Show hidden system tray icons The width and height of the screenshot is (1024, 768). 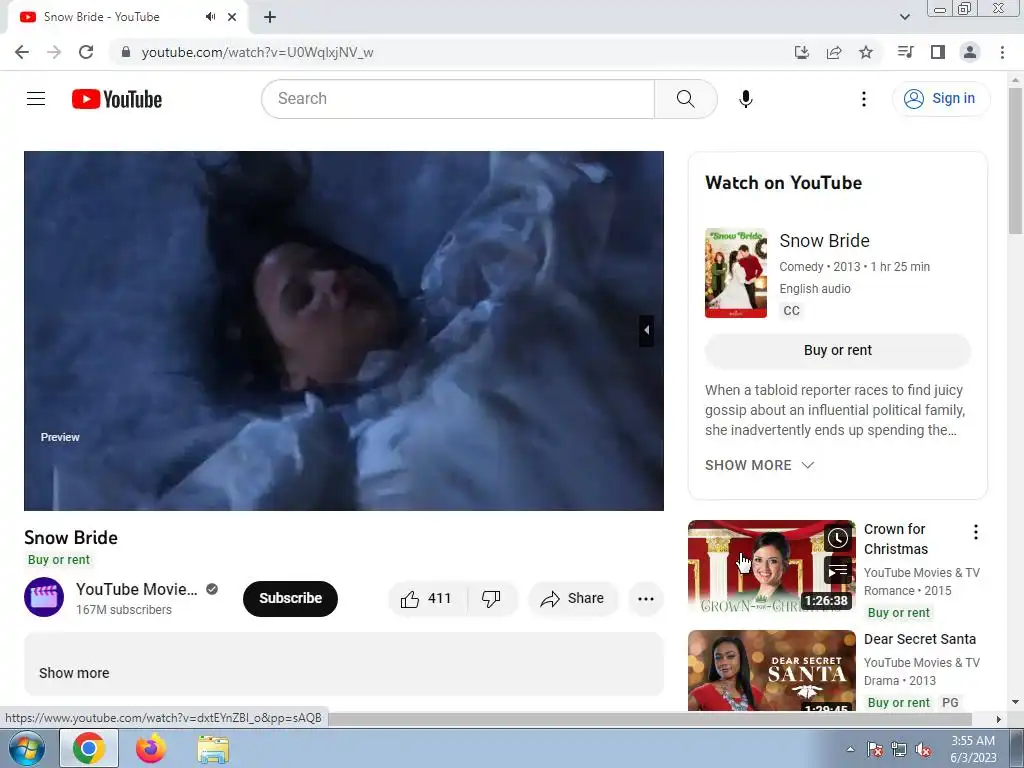point(850,749)
